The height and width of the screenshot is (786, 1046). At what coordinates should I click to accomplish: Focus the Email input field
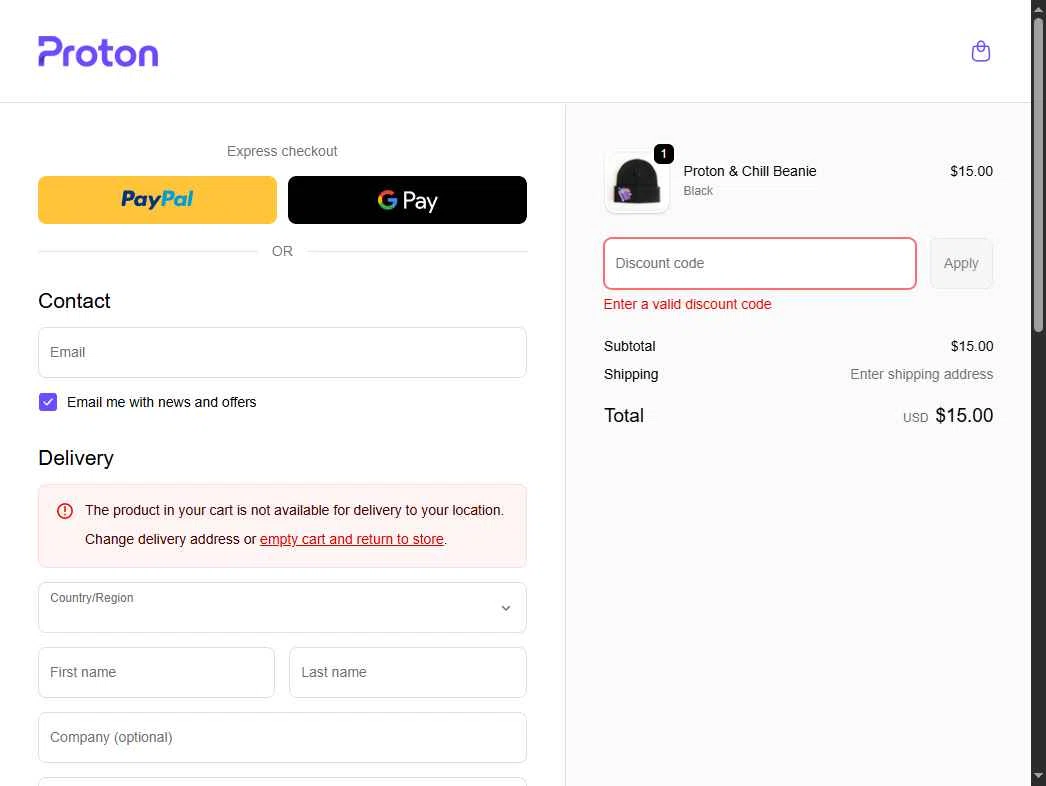click(x=282, y=352)
